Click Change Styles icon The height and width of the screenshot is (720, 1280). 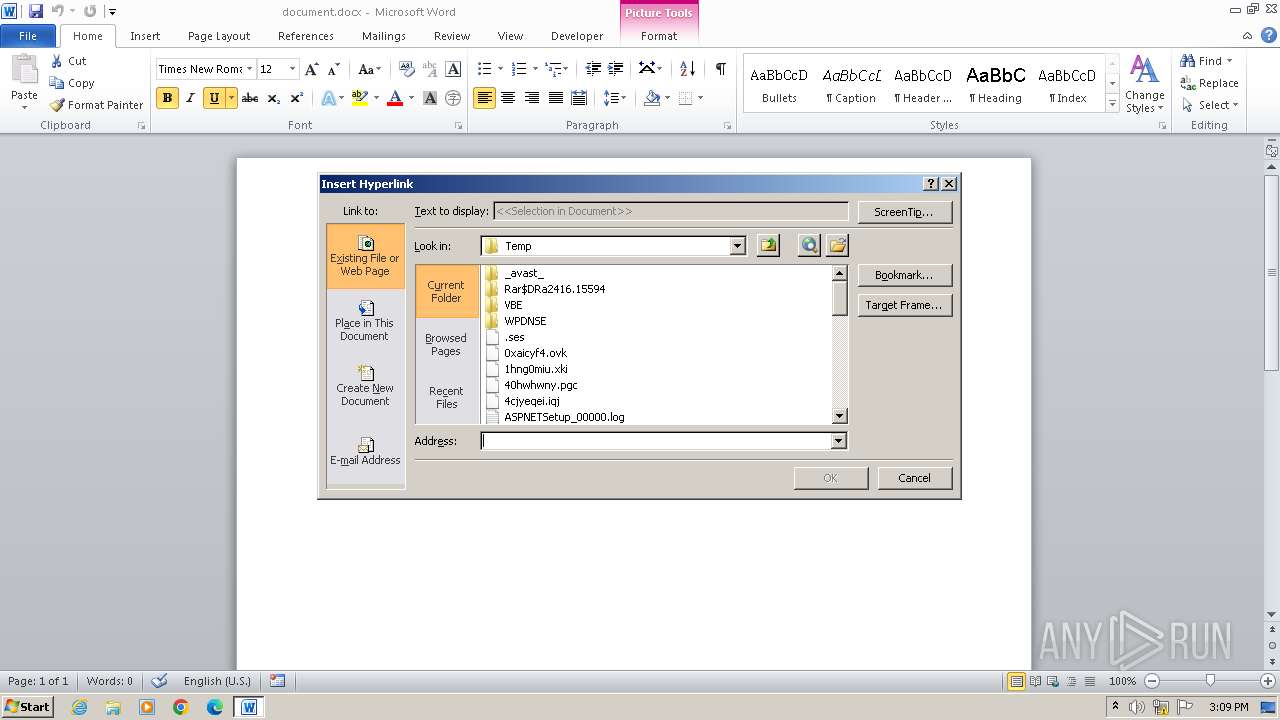point(1145,85)
